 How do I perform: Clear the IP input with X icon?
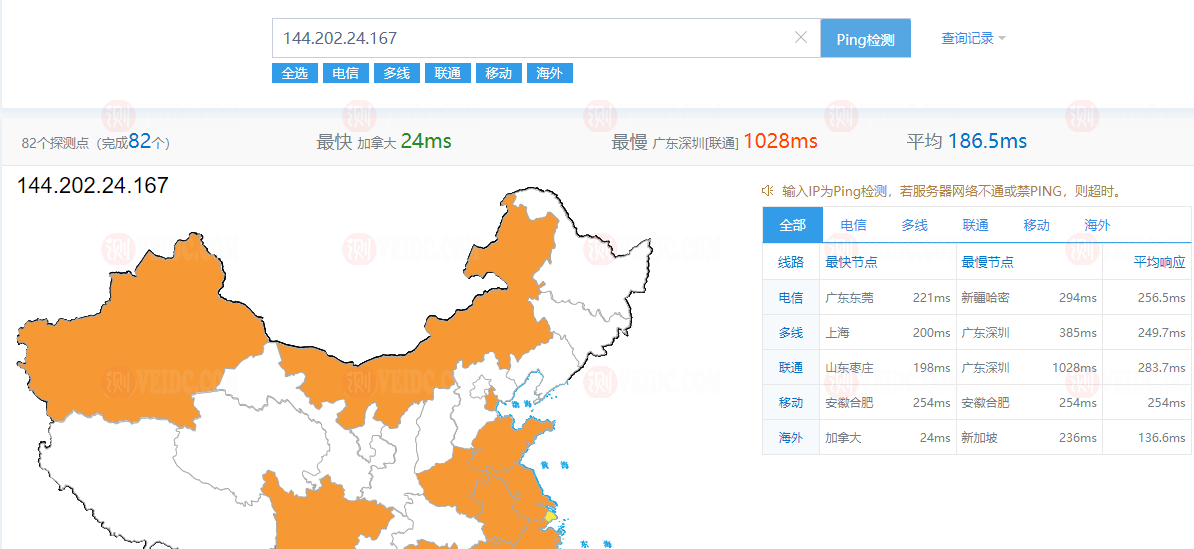click(801, 37)
